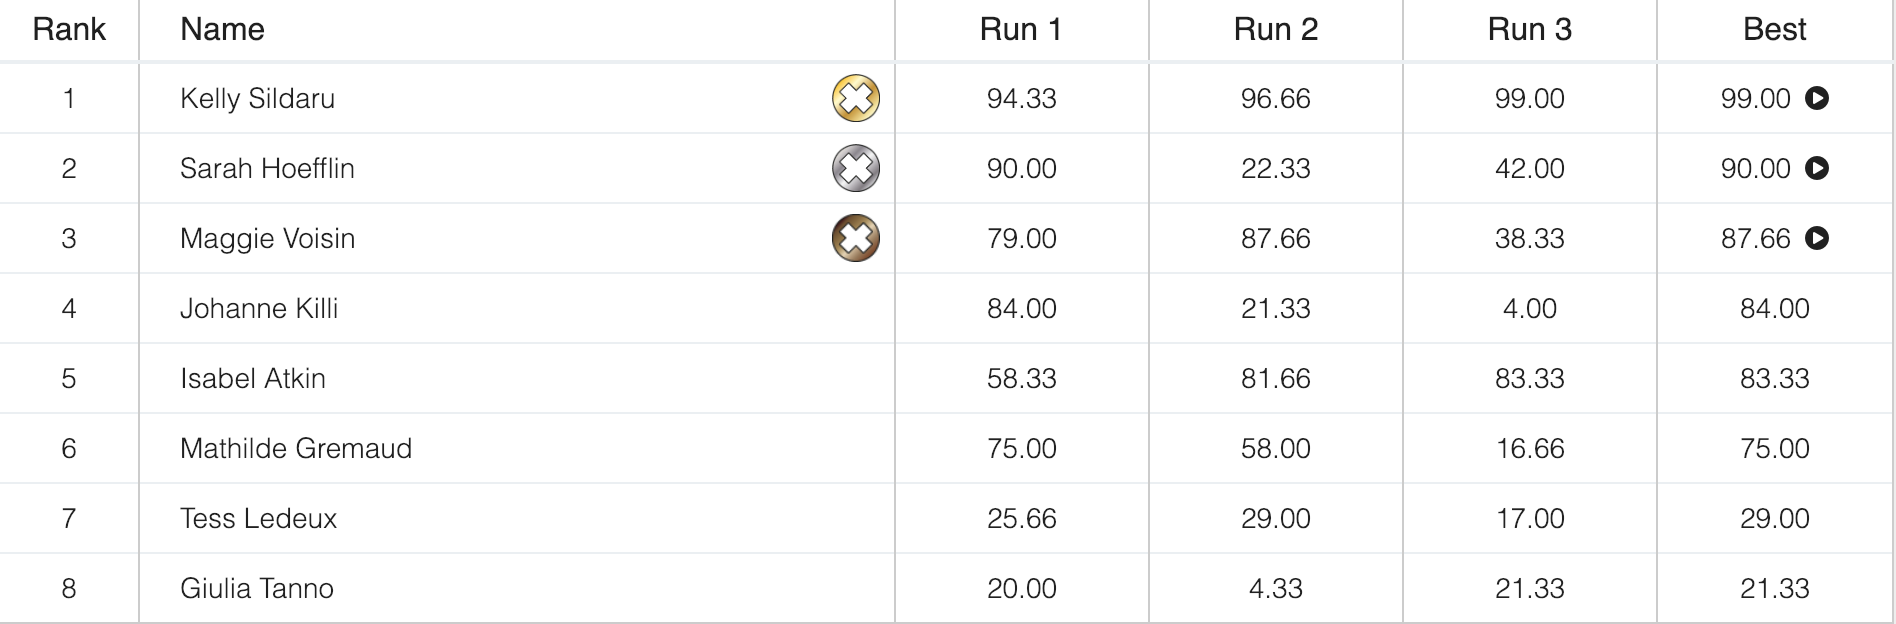Click Kelly Sildaru's 99.00 Run 3 score
Viewport: 1896px width, 624px height.
pos(1529,98)
